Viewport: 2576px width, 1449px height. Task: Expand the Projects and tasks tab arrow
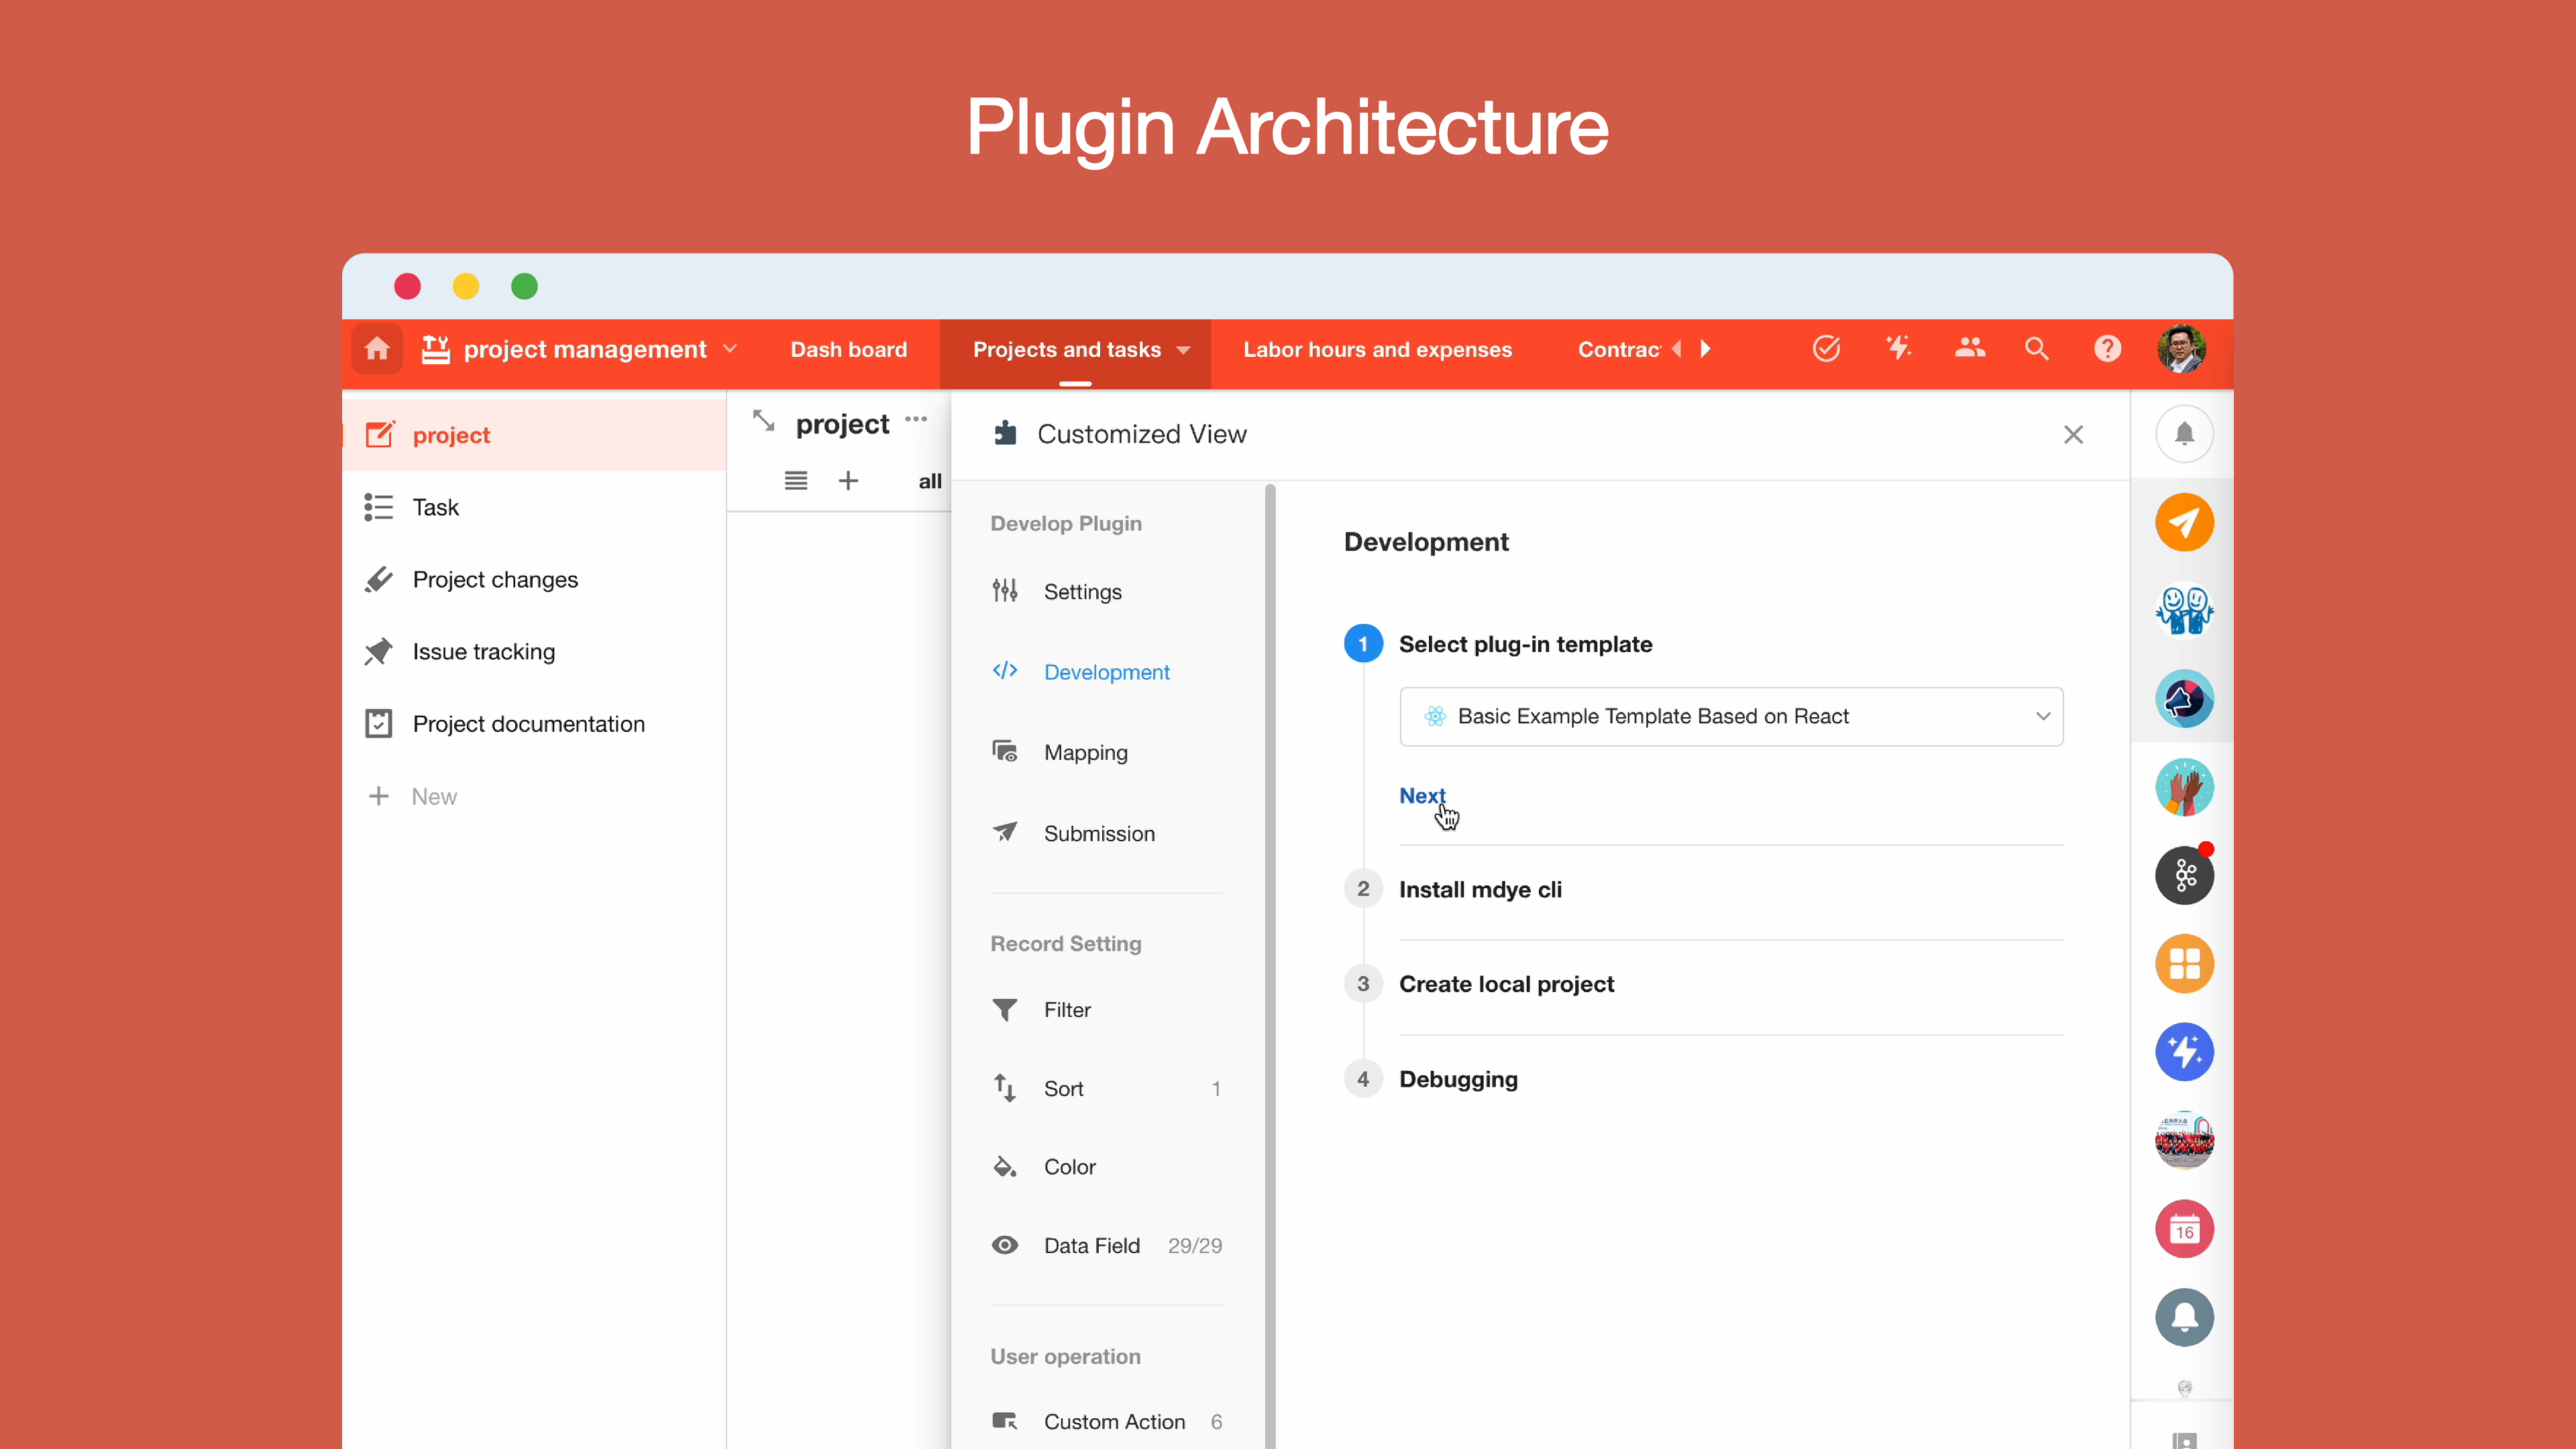(x=1184, y=350)
